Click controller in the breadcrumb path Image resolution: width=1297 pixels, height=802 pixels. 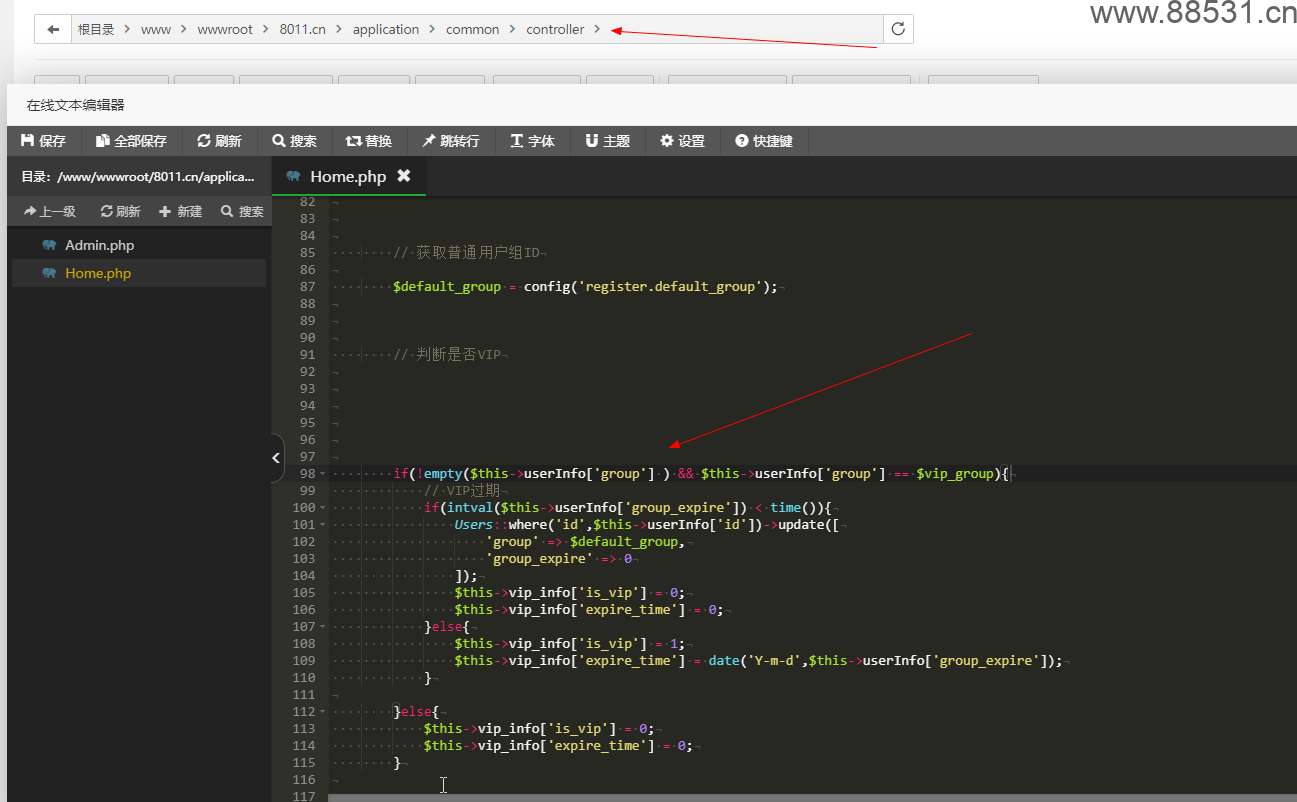click(555, 29)
